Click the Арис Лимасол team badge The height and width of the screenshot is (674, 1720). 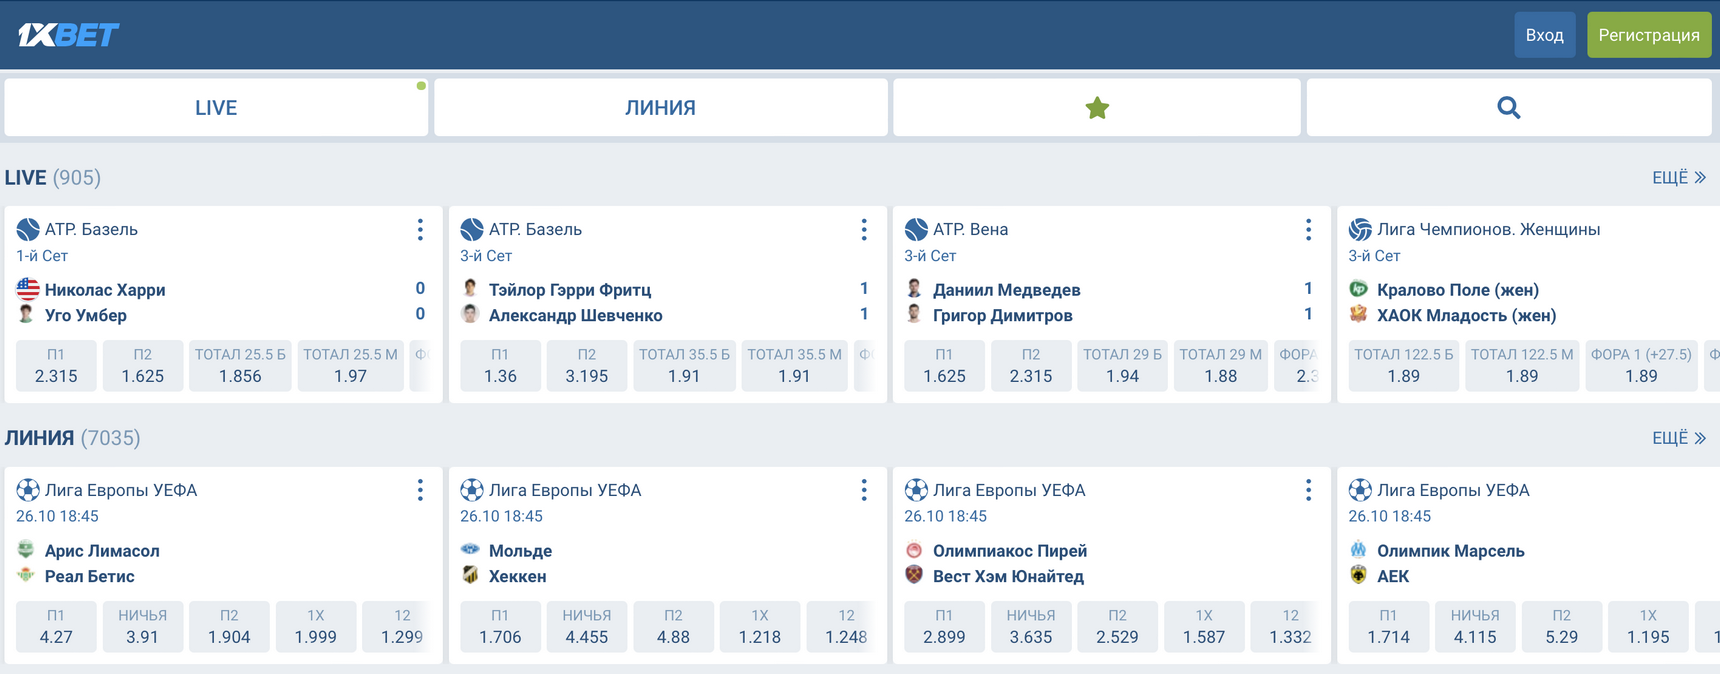27,550
